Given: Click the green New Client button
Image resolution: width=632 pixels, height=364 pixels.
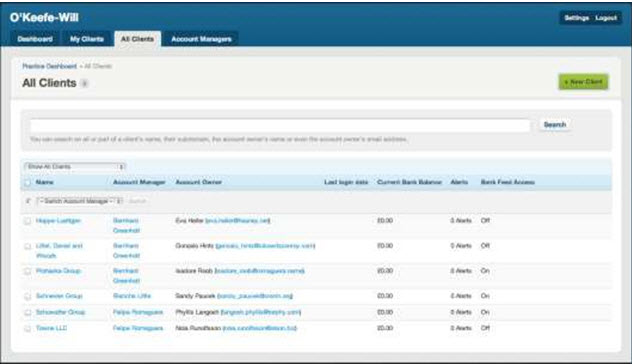Looking at the screenshot, I should [x=583, y=82].
